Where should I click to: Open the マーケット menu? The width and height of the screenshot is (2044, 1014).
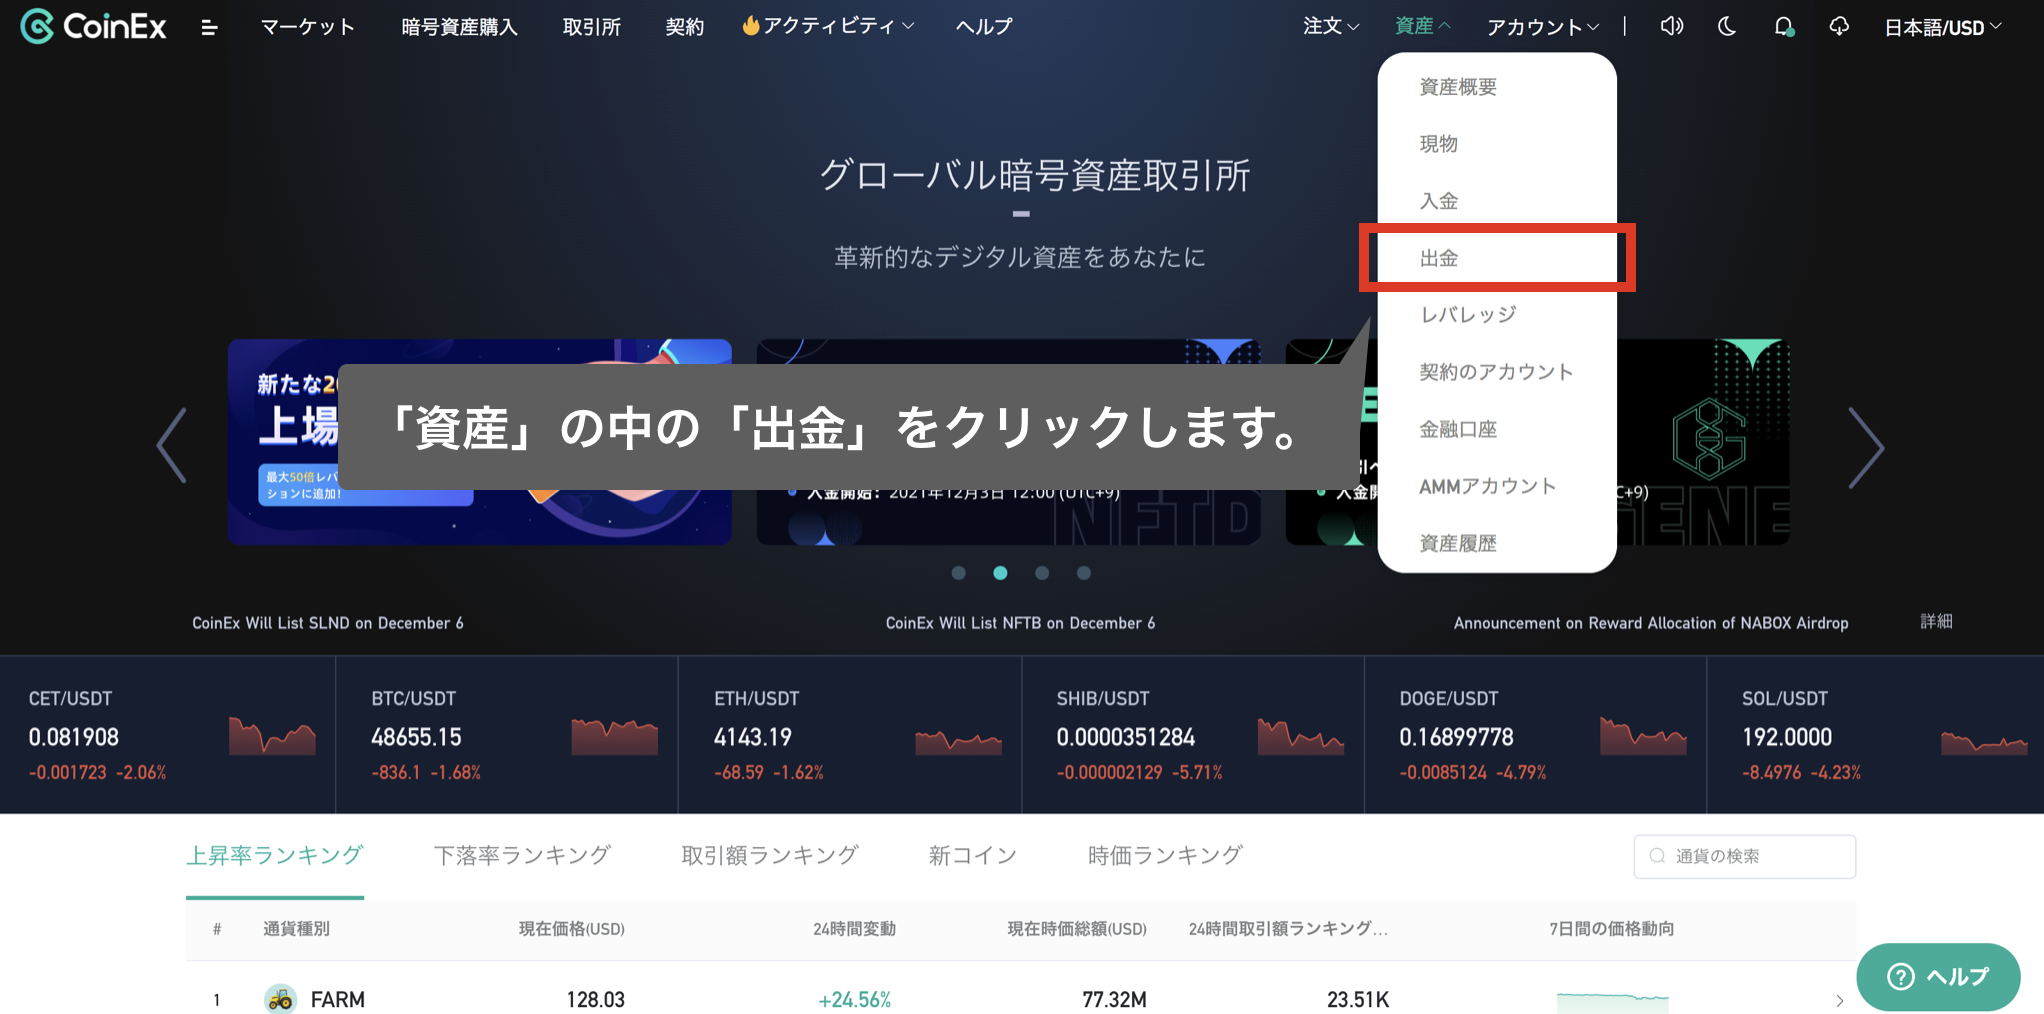click(307, 27)
